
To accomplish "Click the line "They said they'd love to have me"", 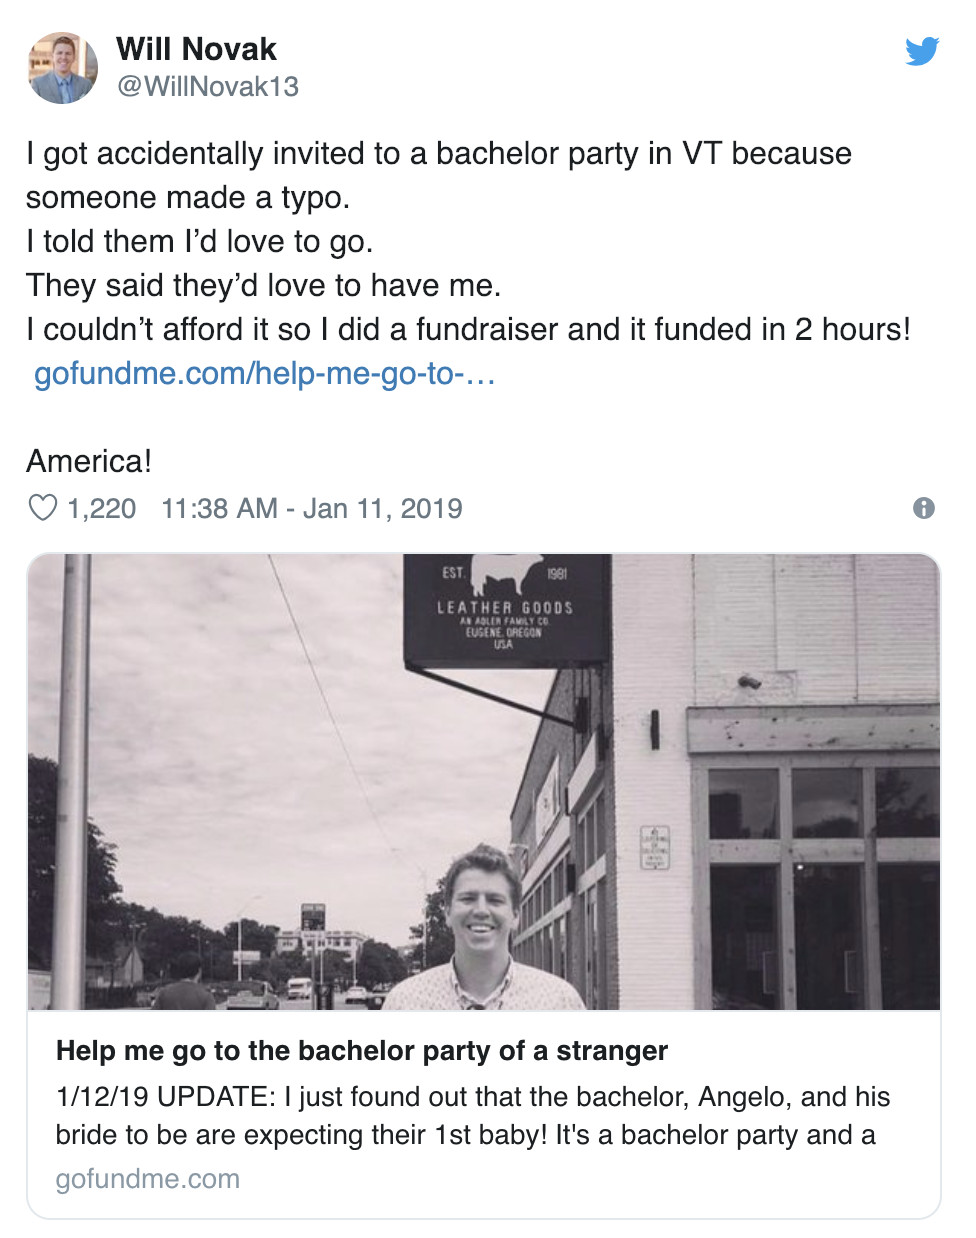I will click(263, 286).
